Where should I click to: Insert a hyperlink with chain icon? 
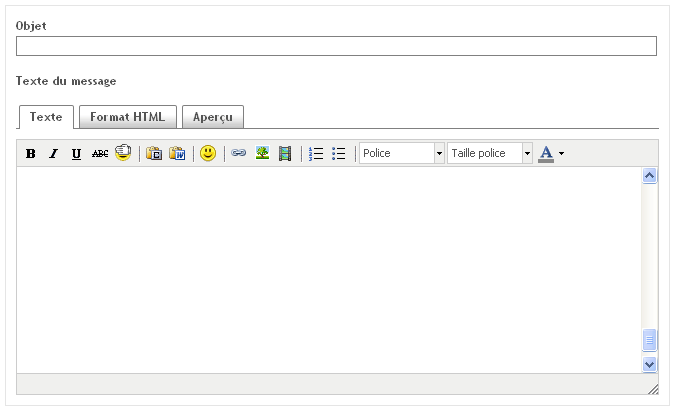coord(238,154)
